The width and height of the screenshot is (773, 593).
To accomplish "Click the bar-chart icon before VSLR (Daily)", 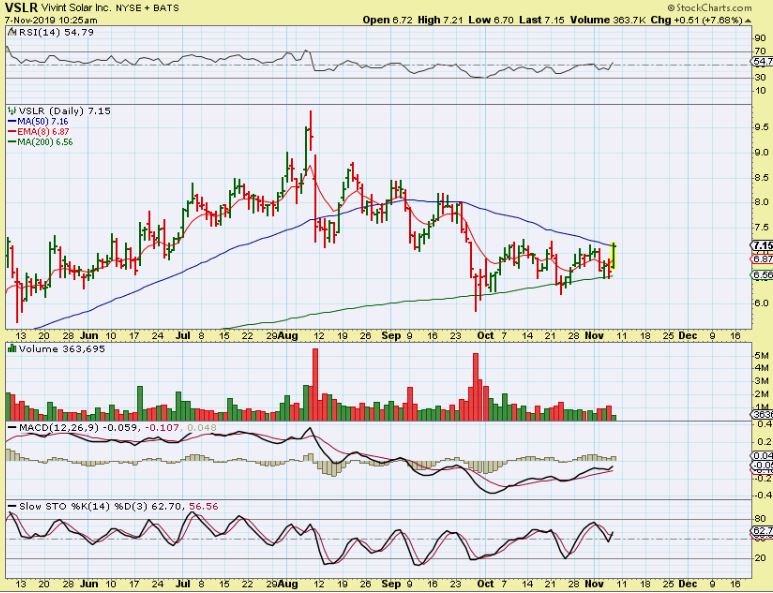I will (x=12, y=111).
